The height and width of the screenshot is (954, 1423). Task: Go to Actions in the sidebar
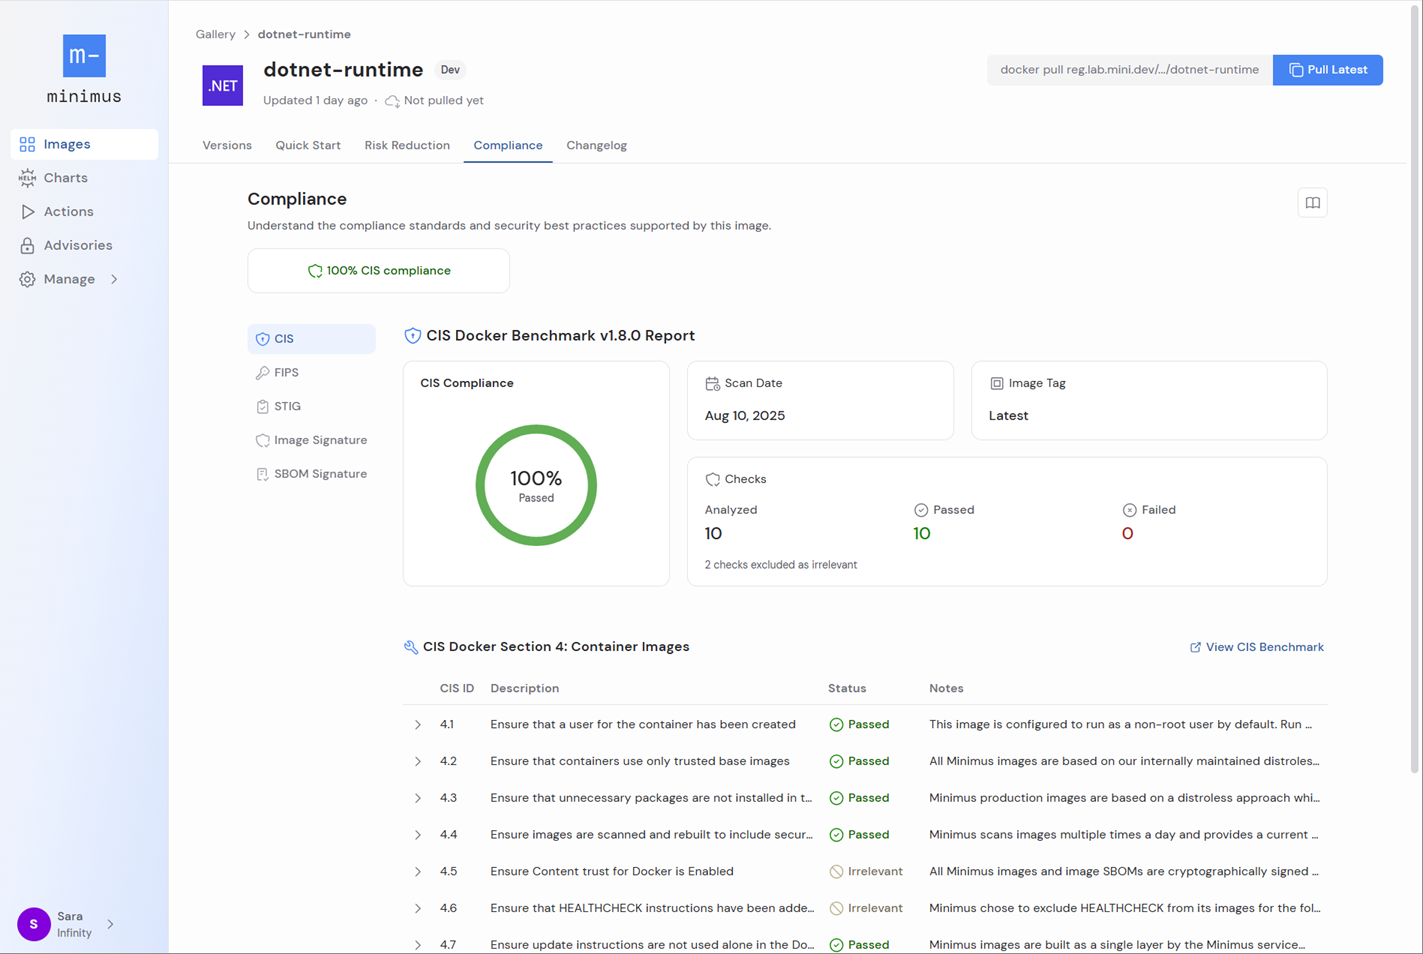[84, 212]
